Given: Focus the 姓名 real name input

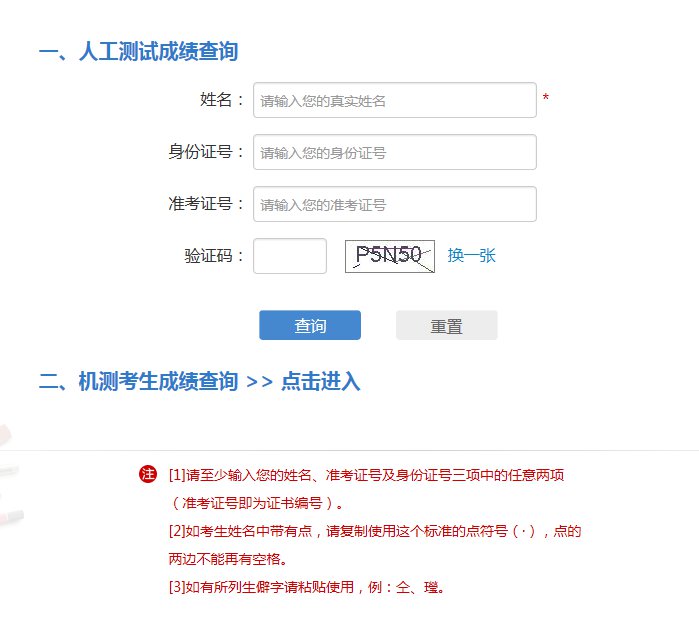Looking at the screenshot, I should pos(394,100).
